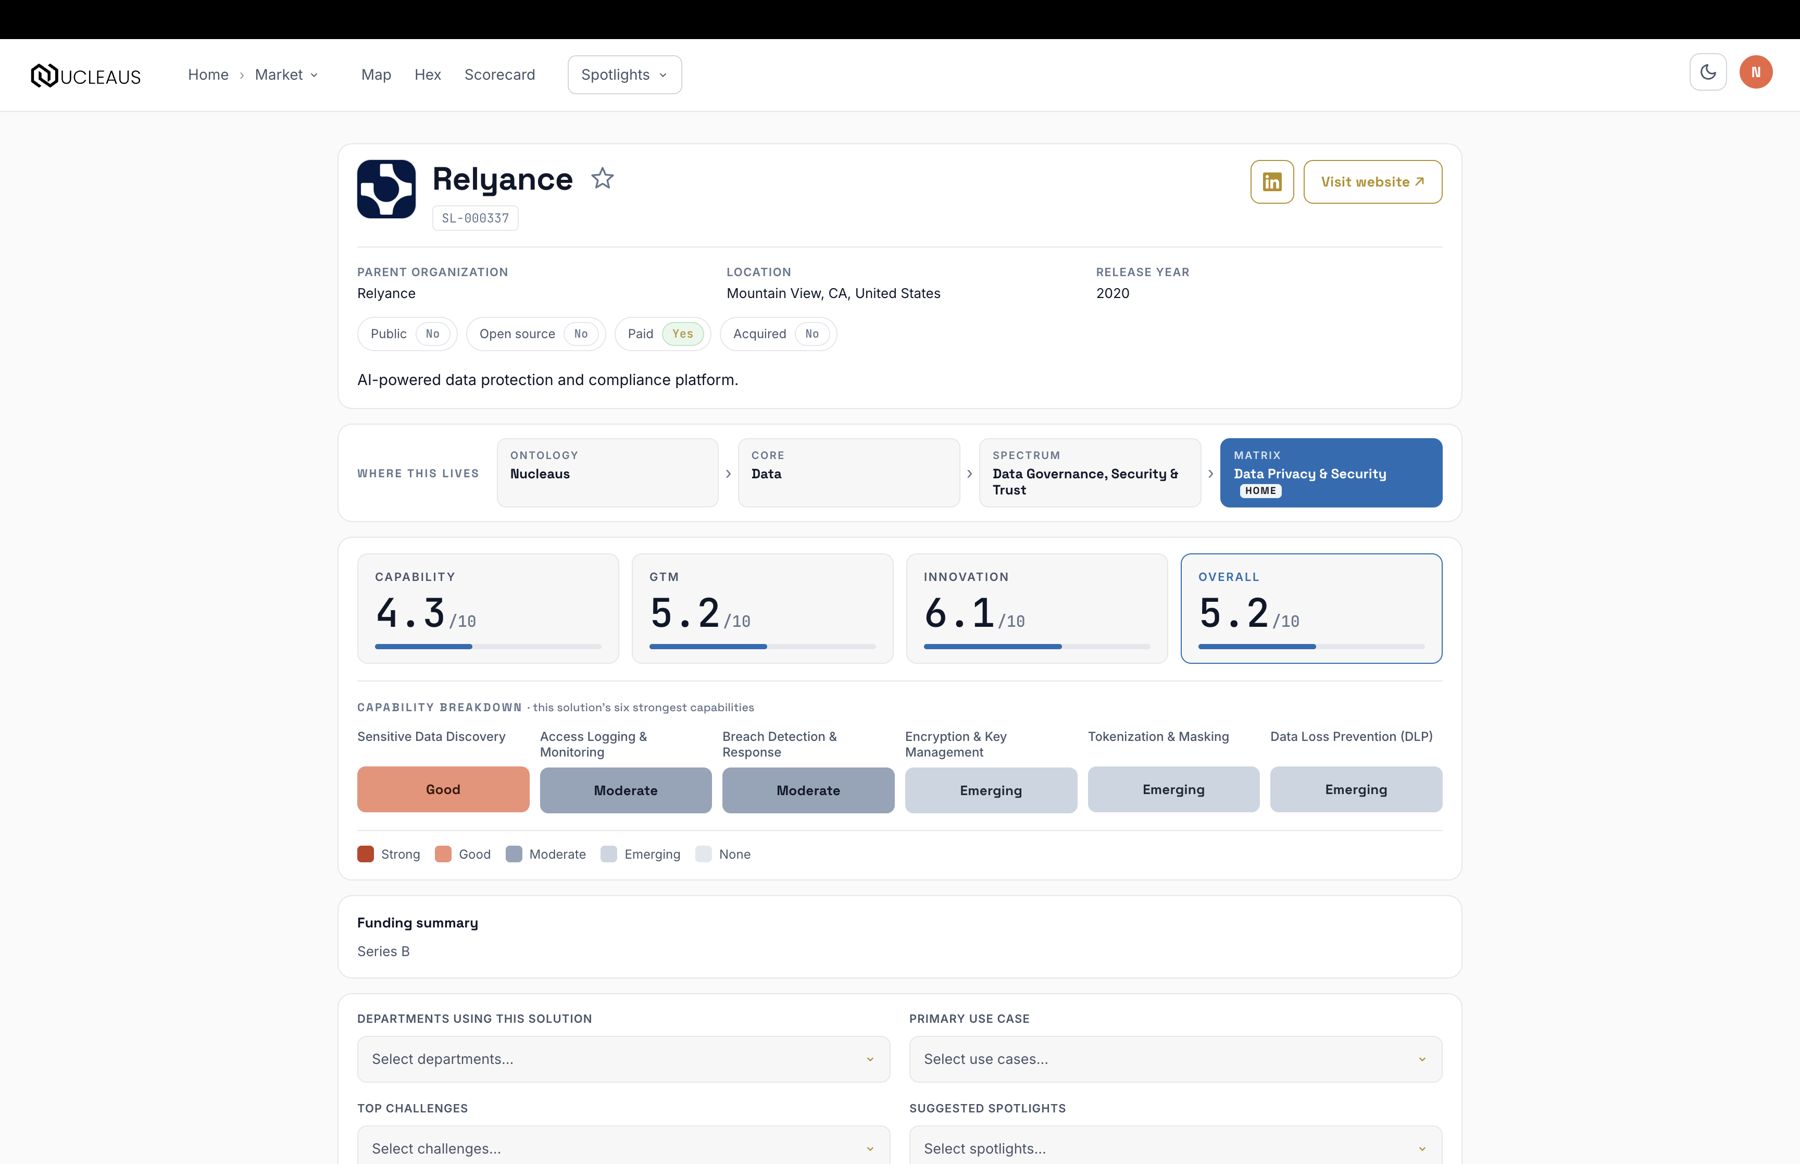Click the GTM 5.2 score card
The height and width of the screenshot is (1164, 1800).
[763, 608]
